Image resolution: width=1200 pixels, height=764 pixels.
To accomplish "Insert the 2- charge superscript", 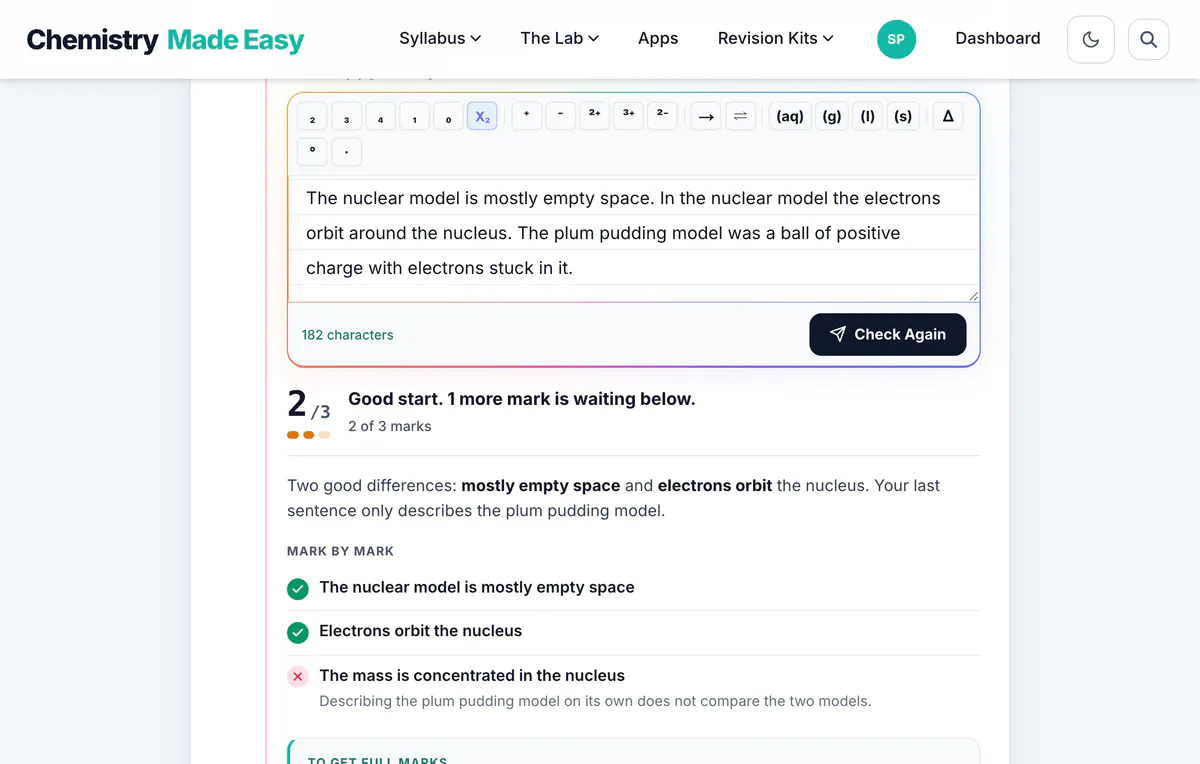I will point(663,116).
